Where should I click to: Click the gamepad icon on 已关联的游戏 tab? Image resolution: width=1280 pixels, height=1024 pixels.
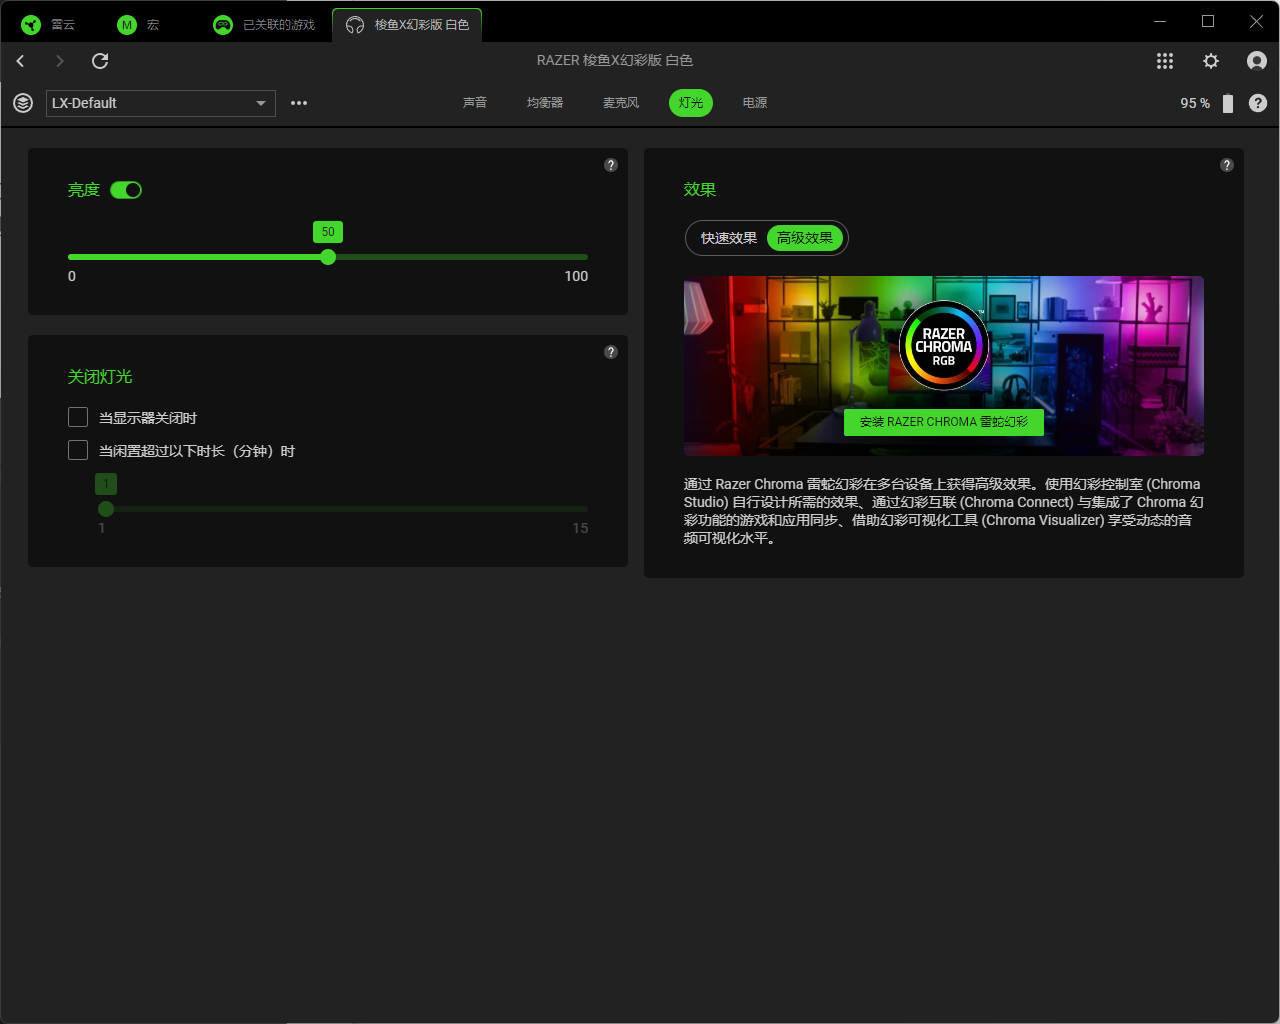pyautogui.click(x=223, y=25)
